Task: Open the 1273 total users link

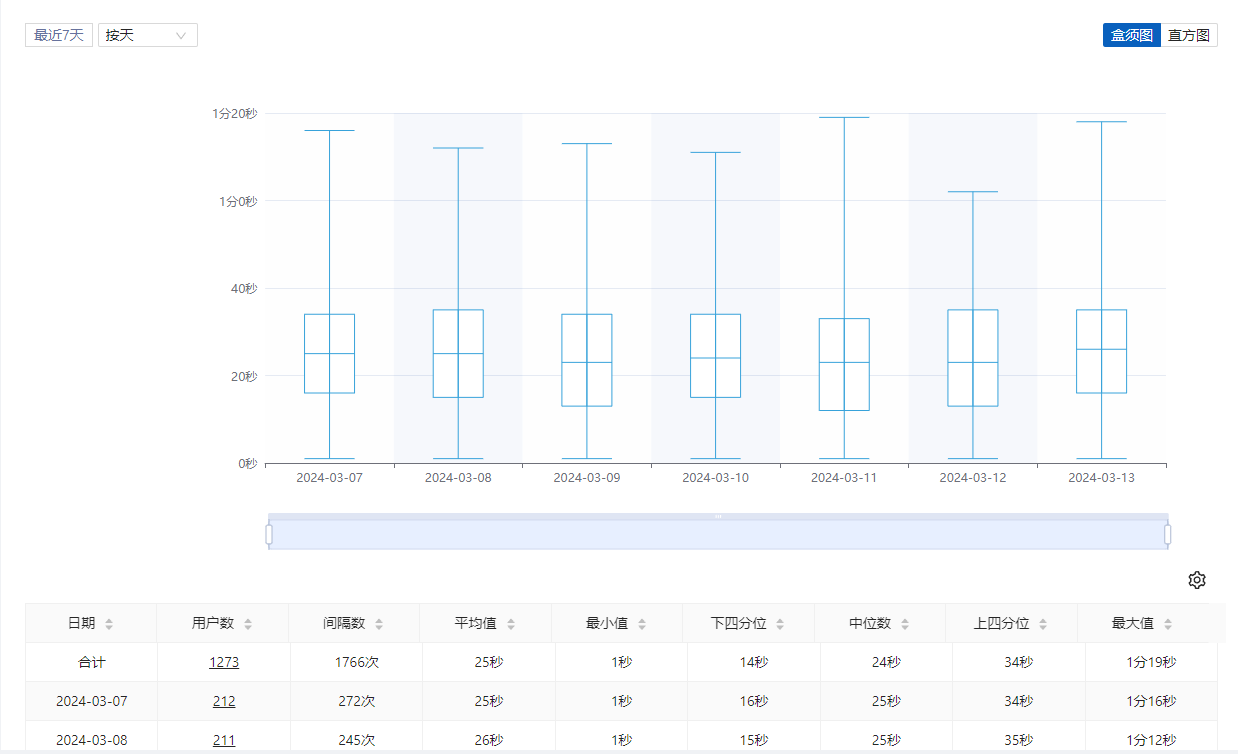Action: coord(224,662)
